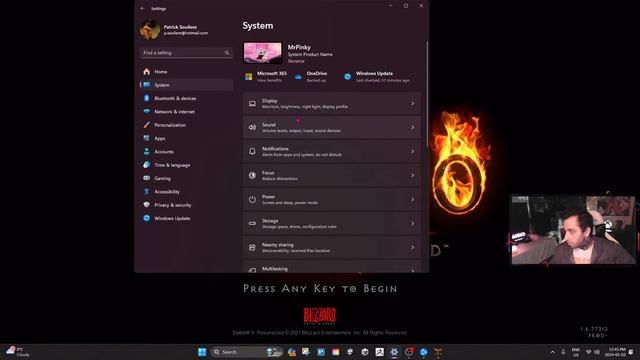Open the Windows Start button

coord(202,352)
